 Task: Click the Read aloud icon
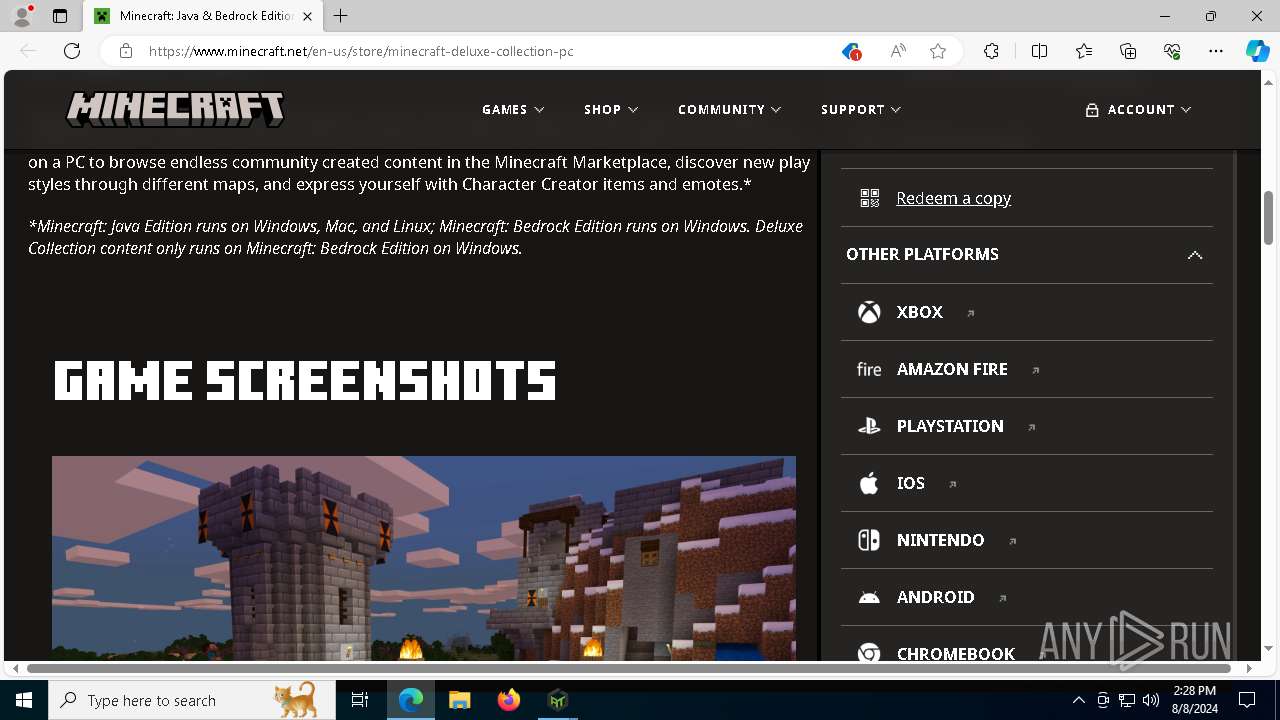point(898,51)
